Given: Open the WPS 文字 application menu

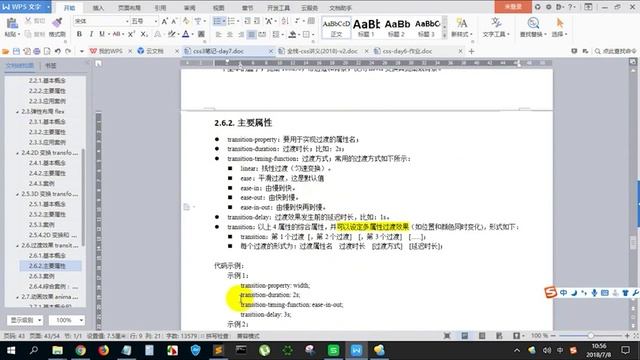Looking at the screenshot, I should pos(25,7).
